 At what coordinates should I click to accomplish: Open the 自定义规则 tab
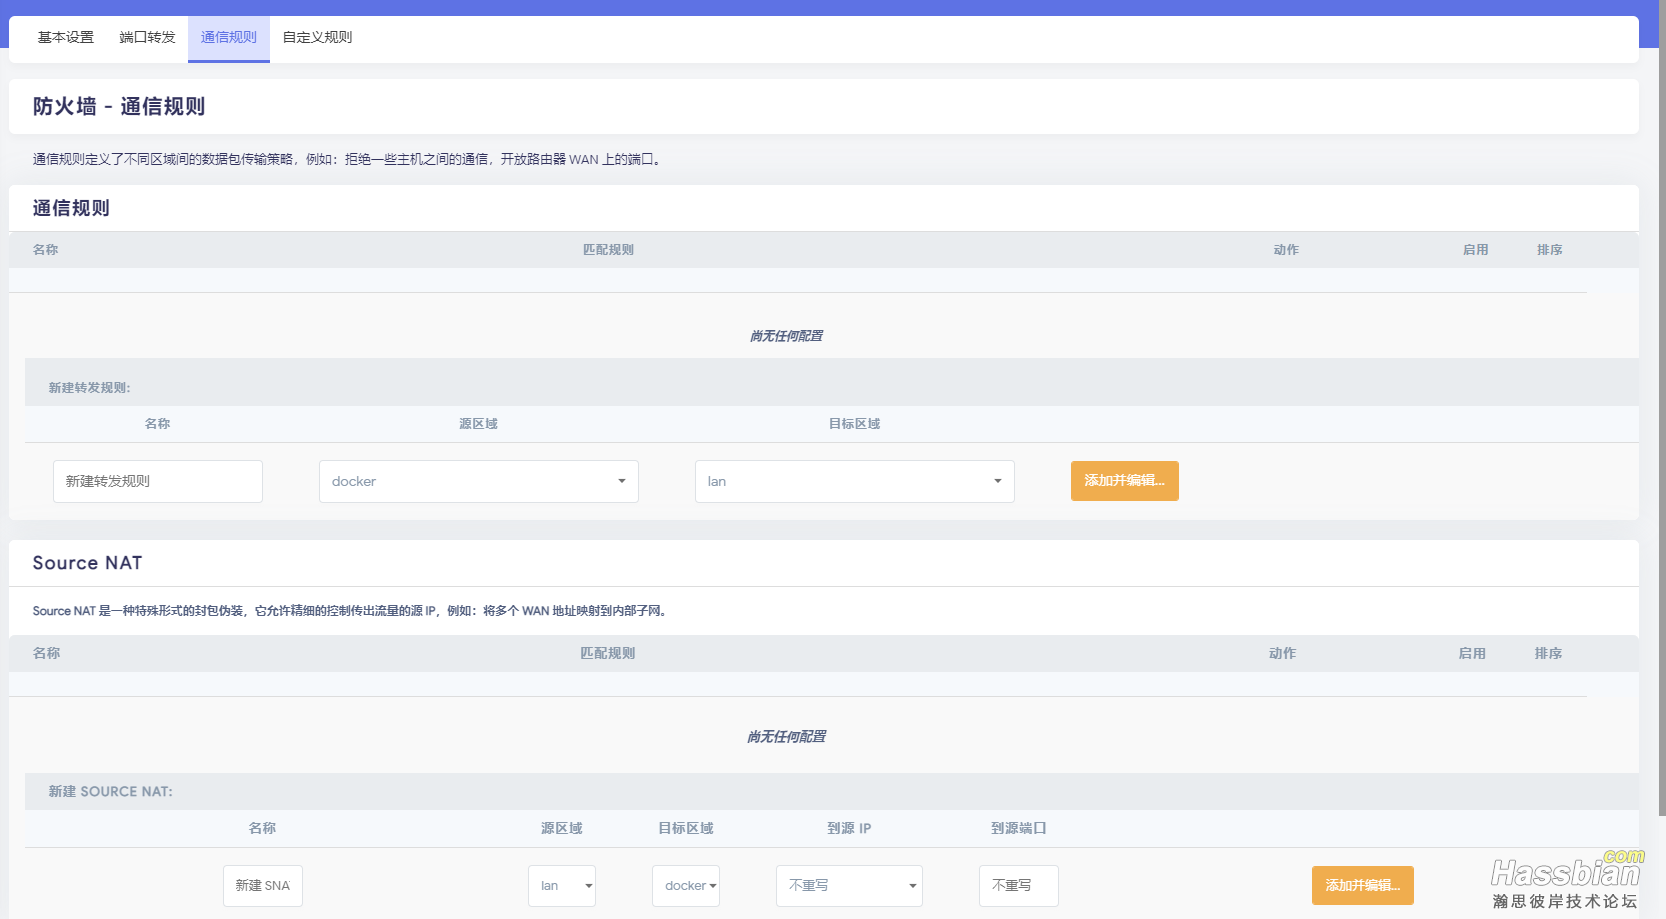pos(317,37)
